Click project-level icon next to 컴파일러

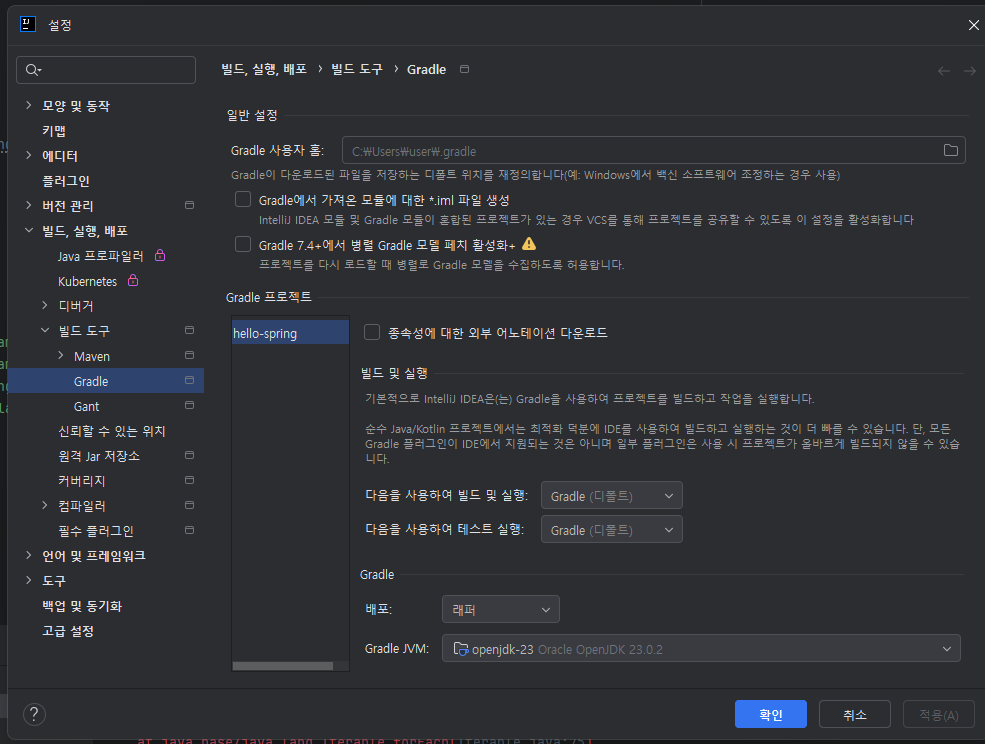coord(189,505)
